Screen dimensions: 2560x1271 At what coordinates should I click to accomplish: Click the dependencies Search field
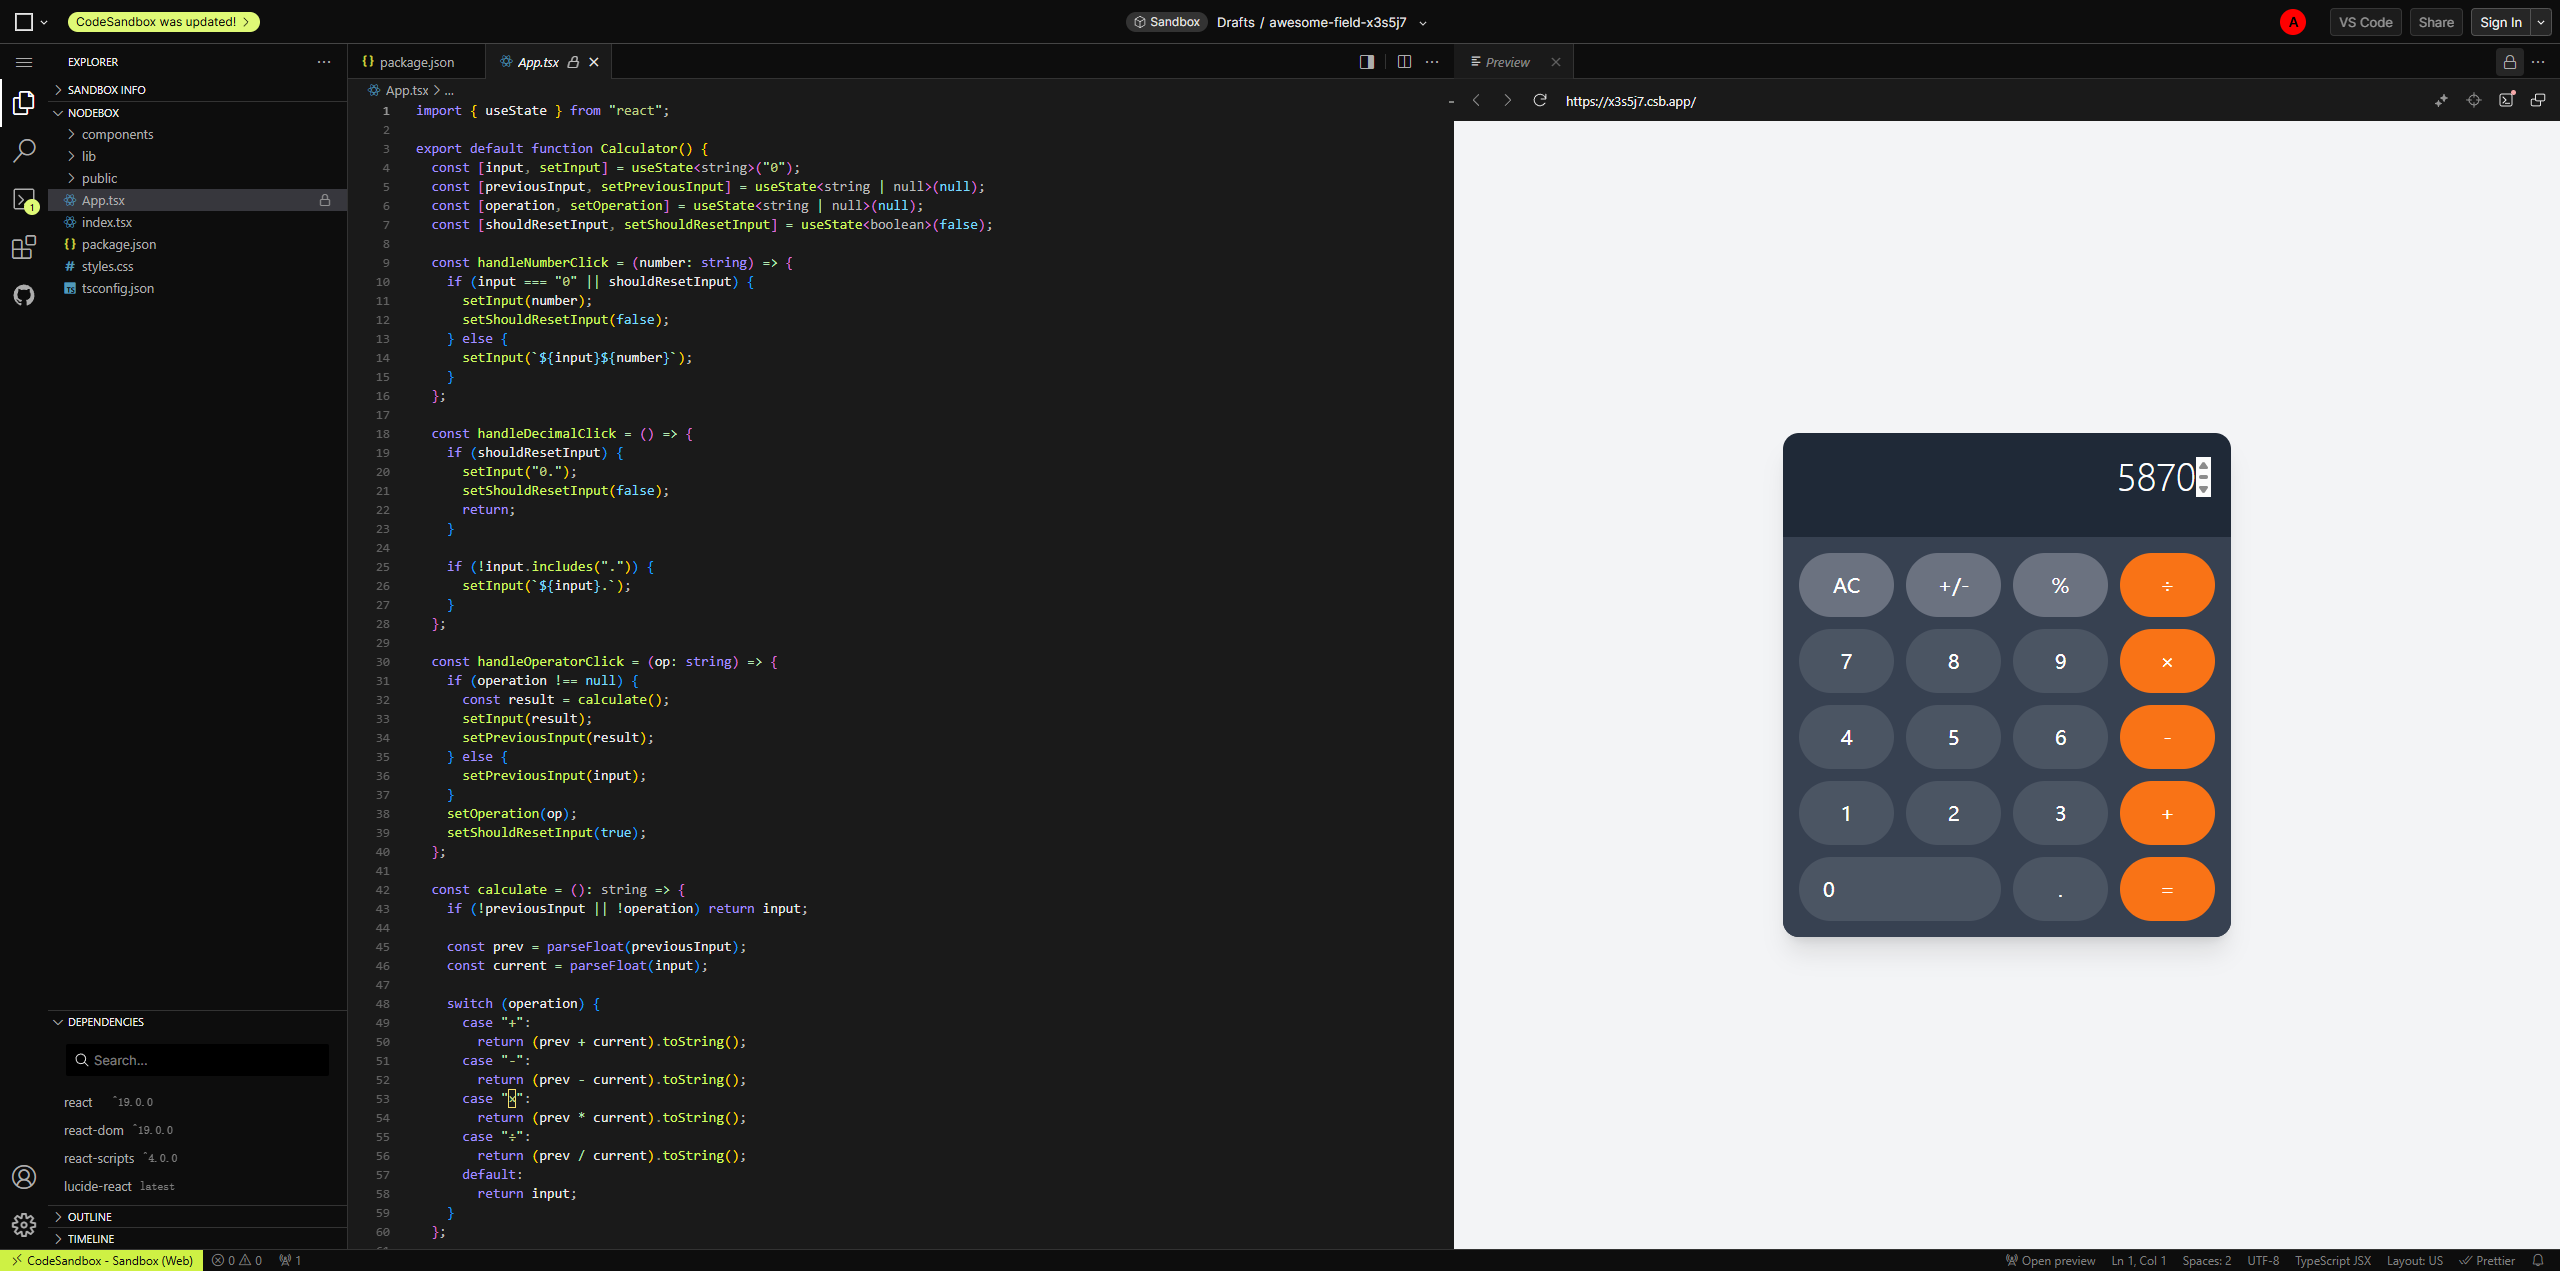click(197, 1060)
